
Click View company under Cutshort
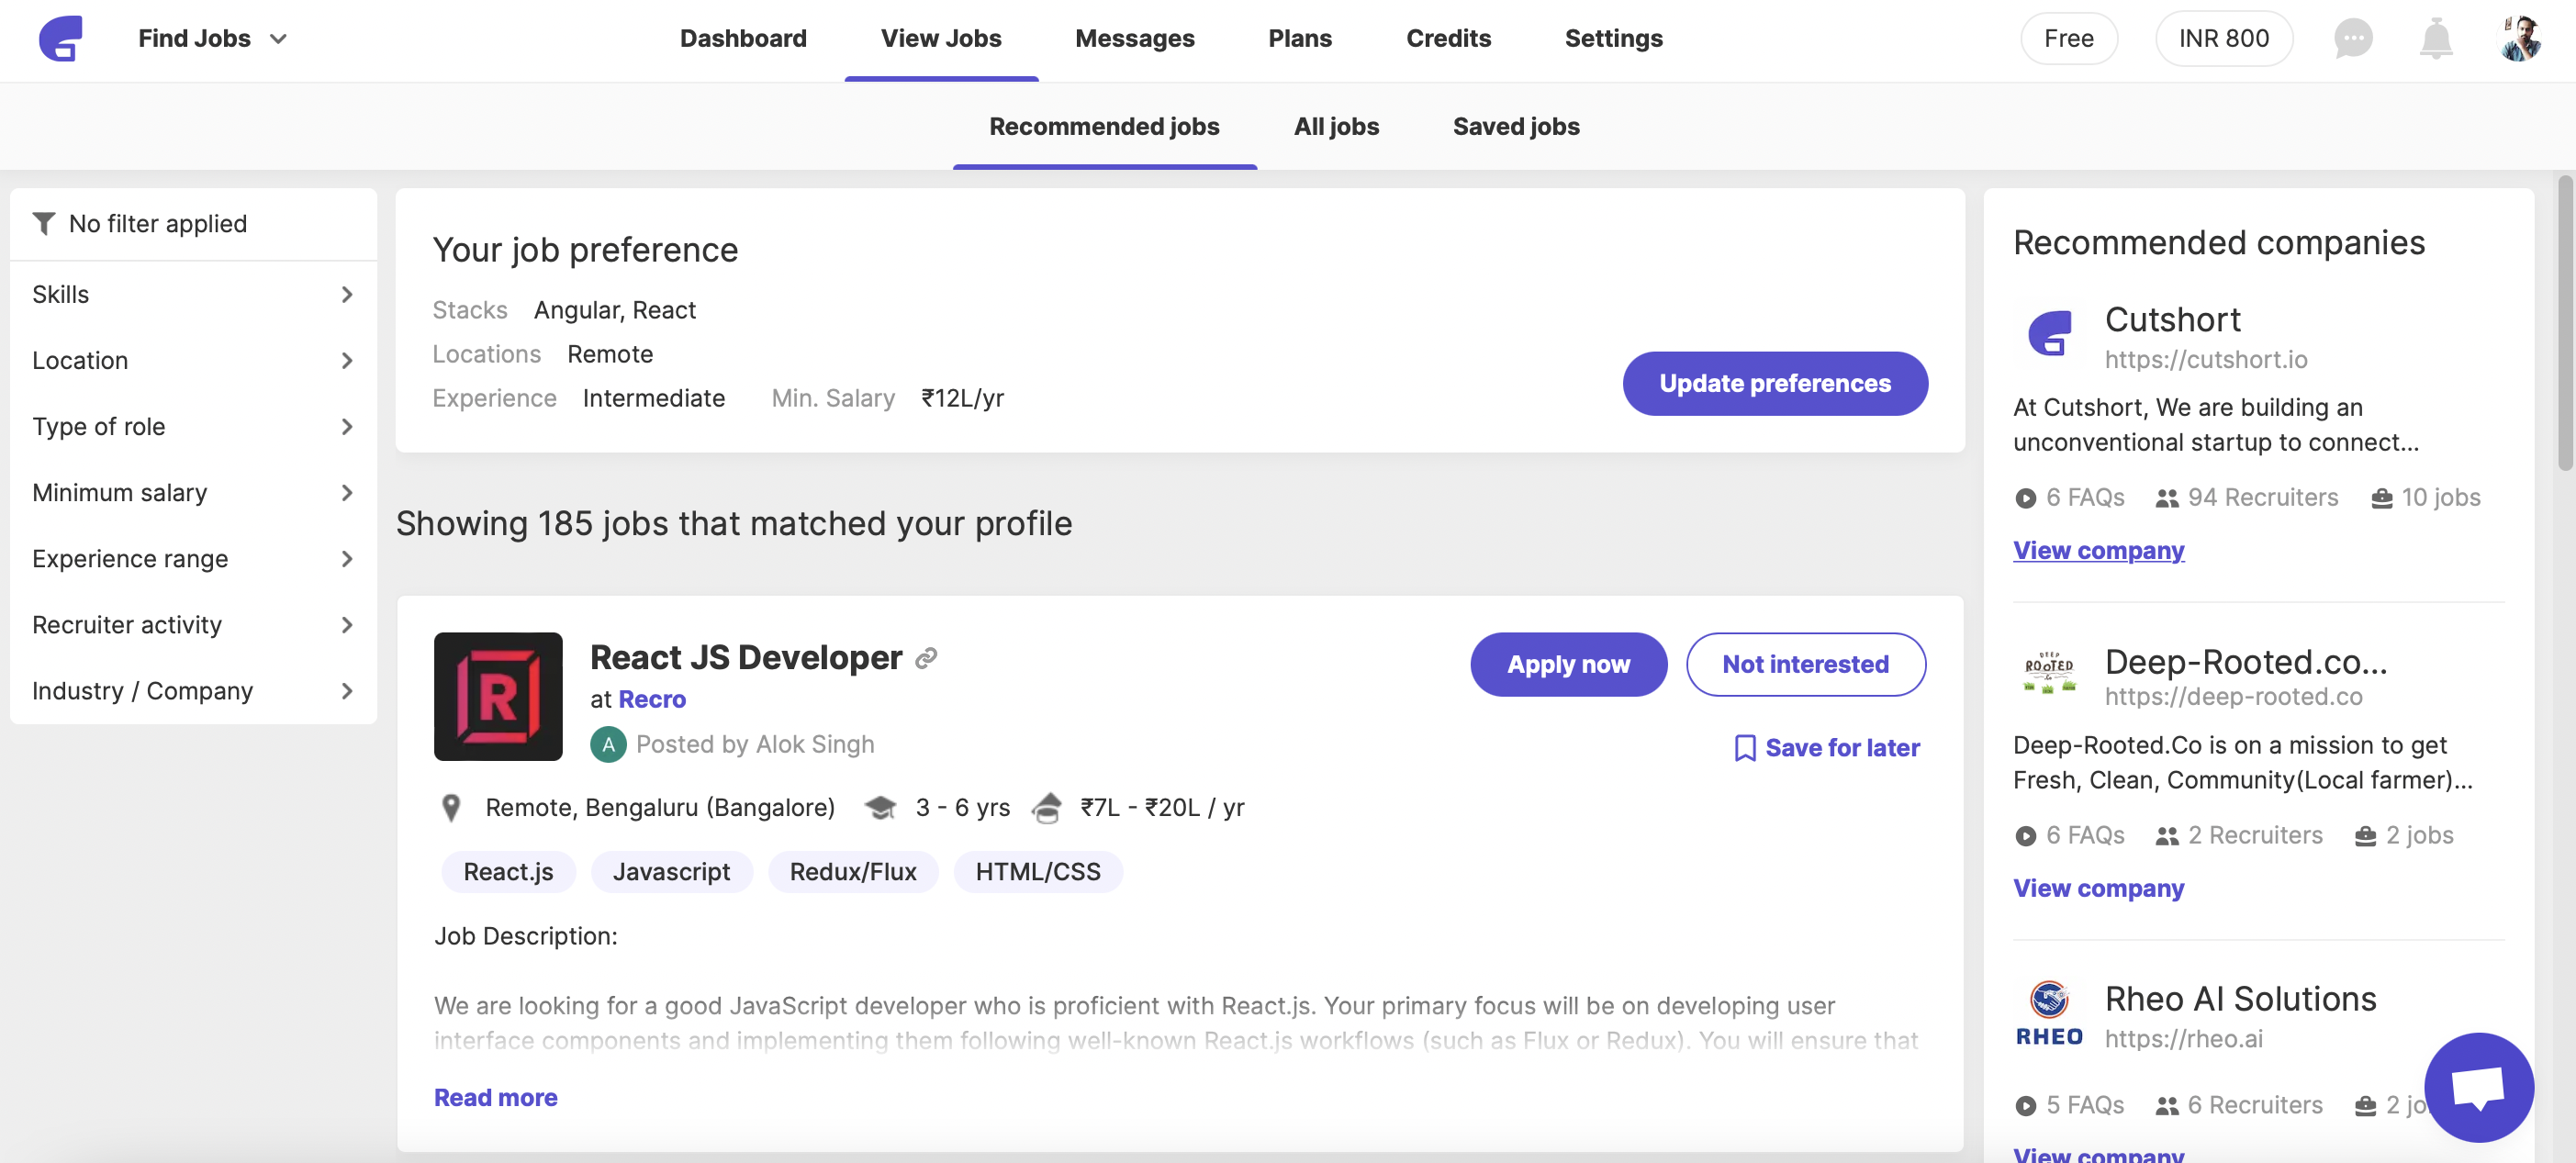point(2098,550)
